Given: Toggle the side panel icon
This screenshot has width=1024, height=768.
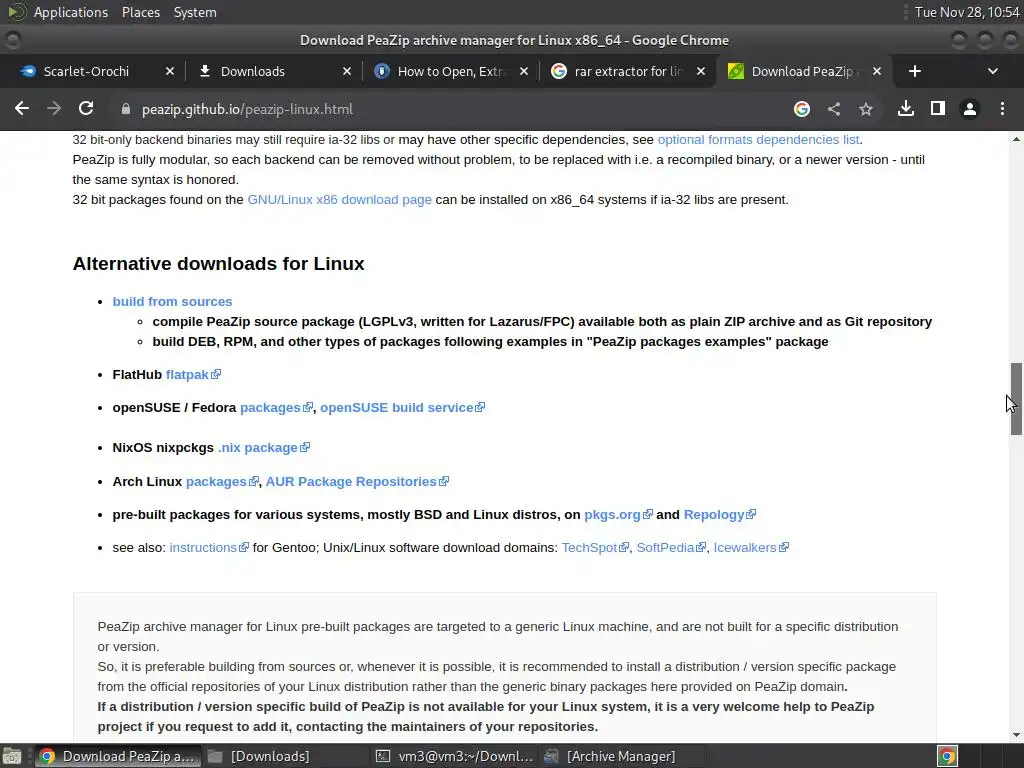Looking at the screenshot, I should 938,108.
